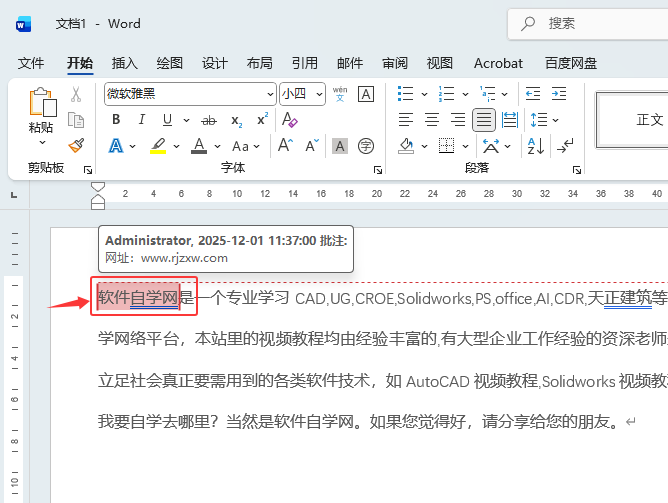Decrease font size with A-down icon
The width and height of the screenshot is (668, 503).
312,146
